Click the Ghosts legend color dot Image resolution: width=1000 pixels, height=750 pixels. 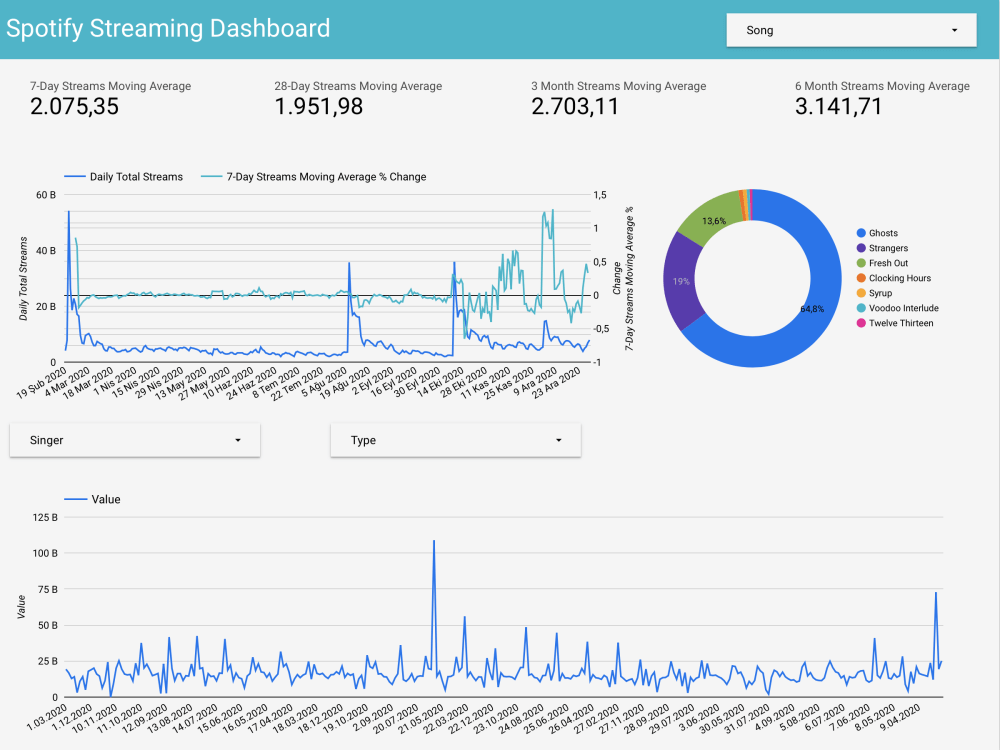click(x=861, y=233)
